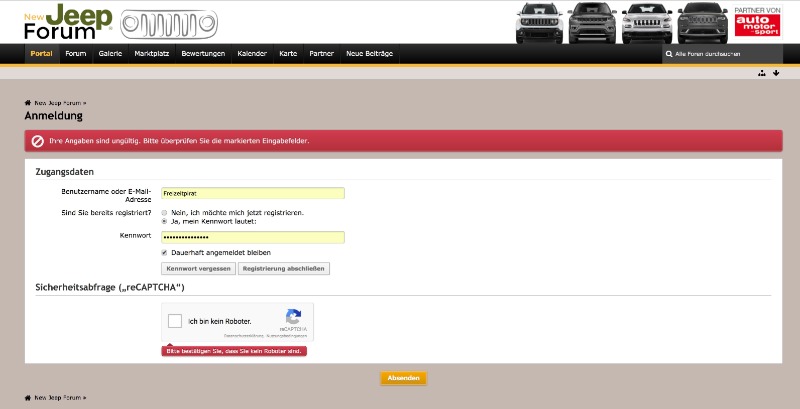Click the home icon in bottom breadcrumb

(x=28, y=397)
